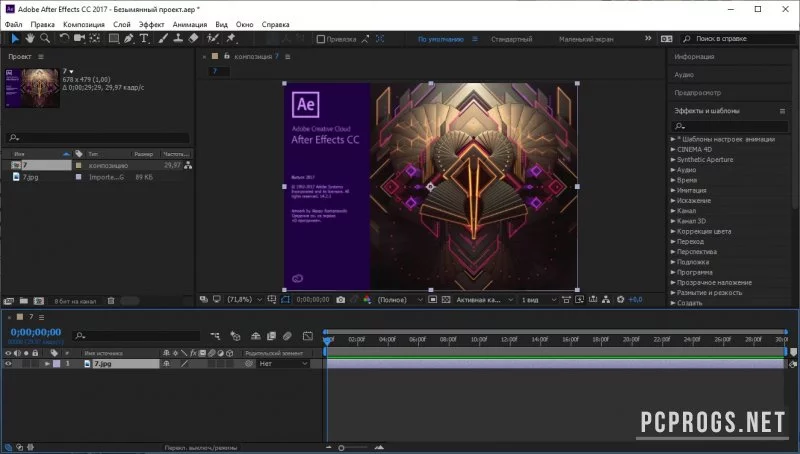Expand properties of layer 7.jpg
The width and height of the screenshot is (800, 454).
click(x=47, y=364)
